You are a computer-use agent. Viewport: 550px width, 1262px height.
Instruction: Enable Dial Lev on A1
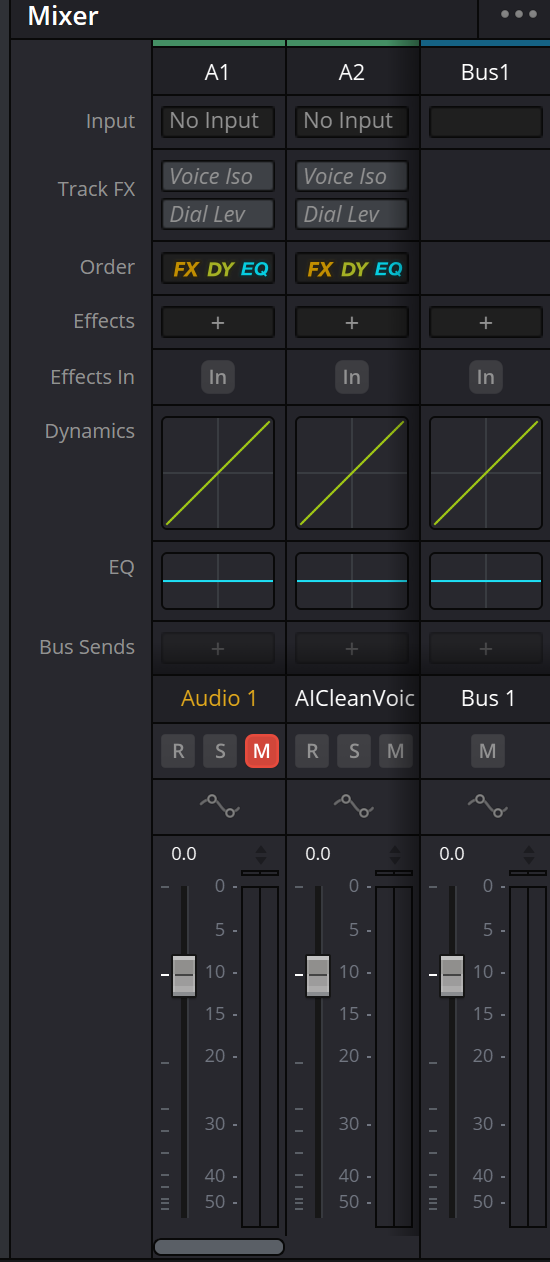coord(218,214)
